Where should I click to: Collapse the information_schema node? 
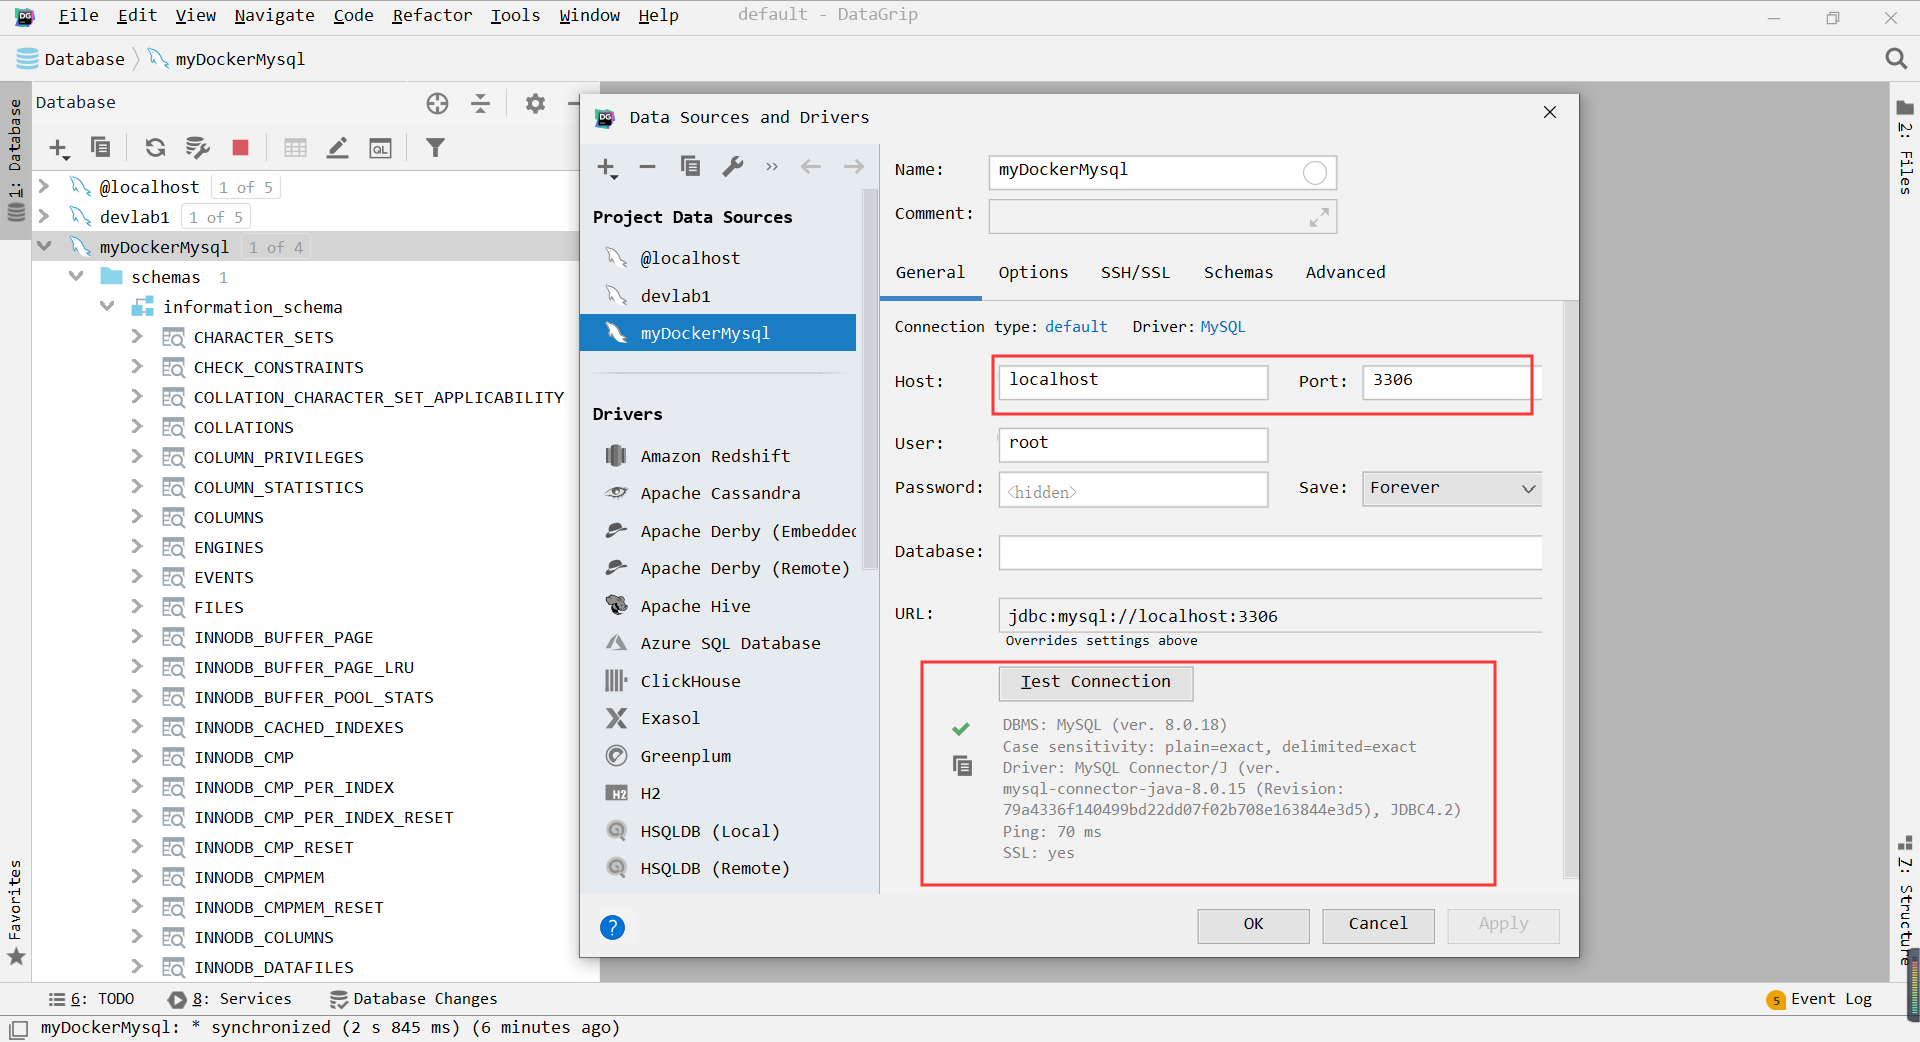(107, 306)
